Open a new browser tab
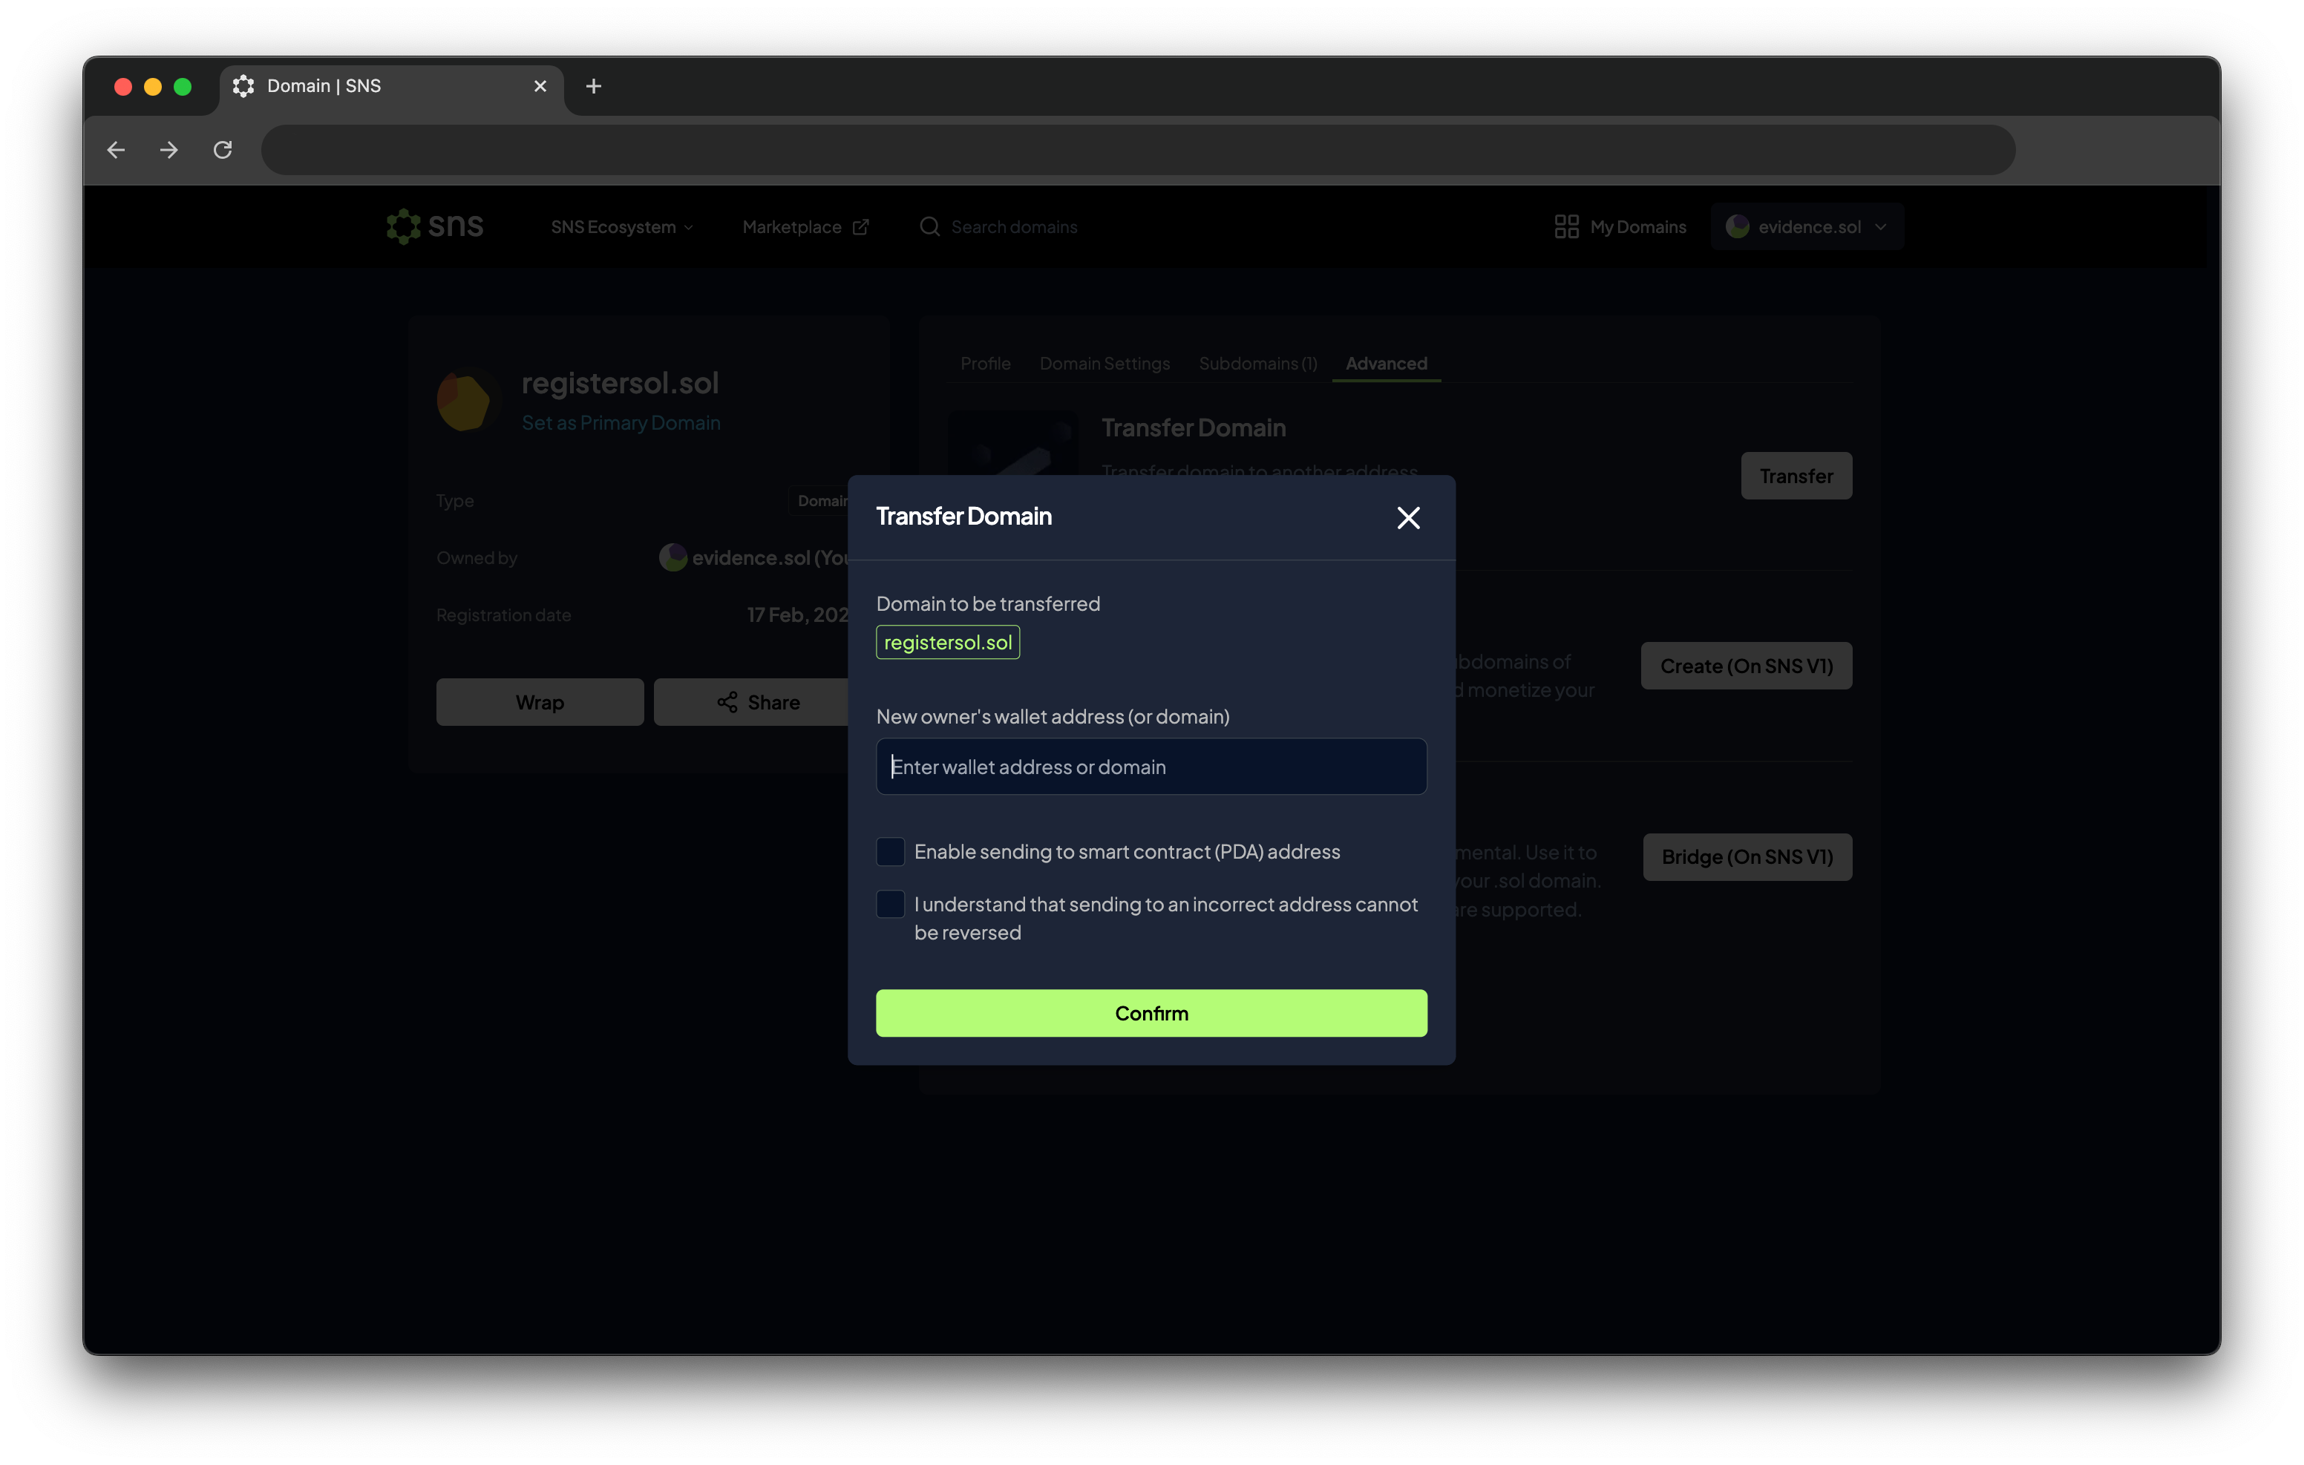 tap(593, 86)
